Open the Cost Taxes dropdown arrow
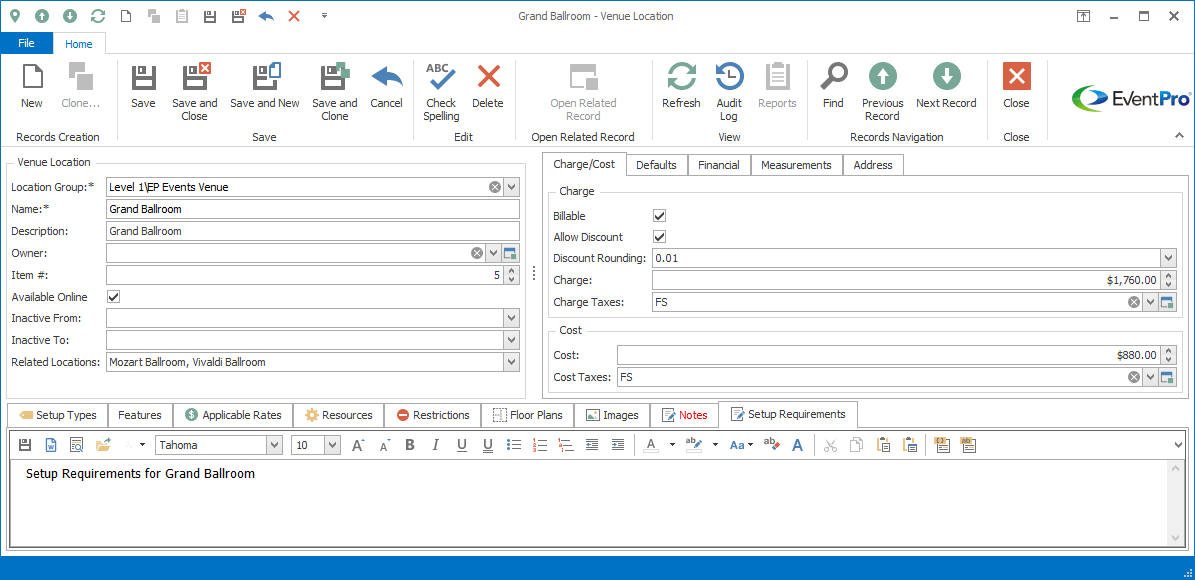 coord(1151,377)
